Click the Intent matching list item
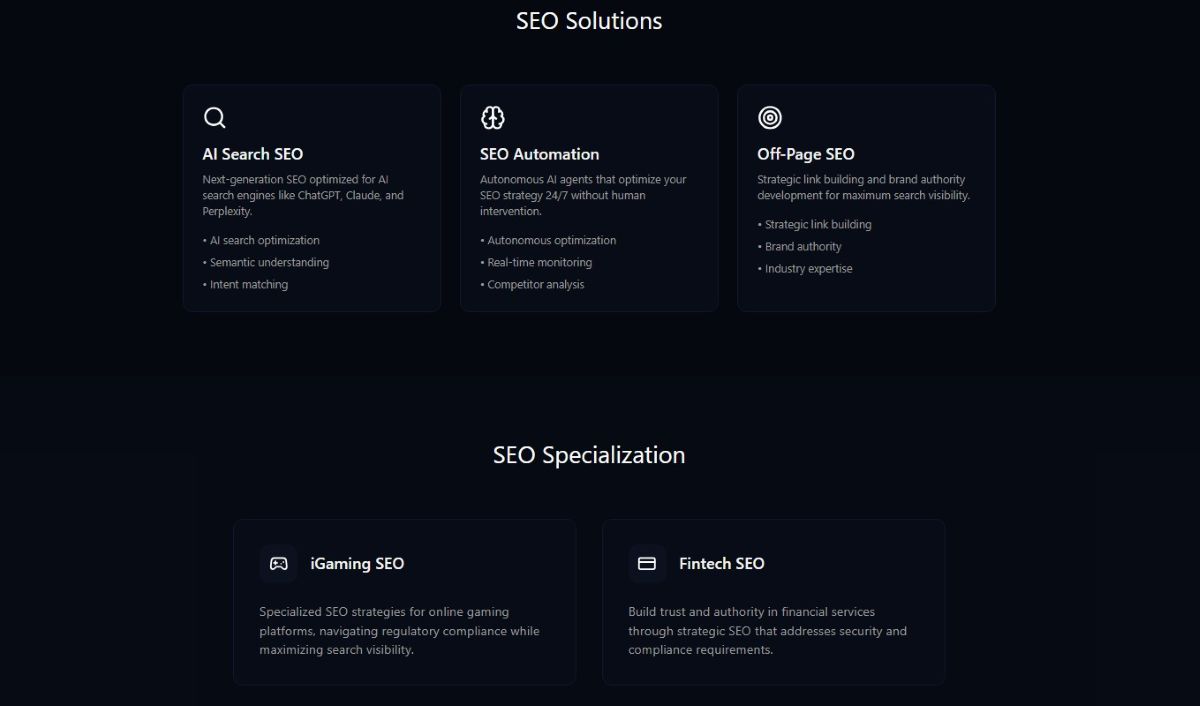The height and width of the screenshot is (706, 1200). 248,285
